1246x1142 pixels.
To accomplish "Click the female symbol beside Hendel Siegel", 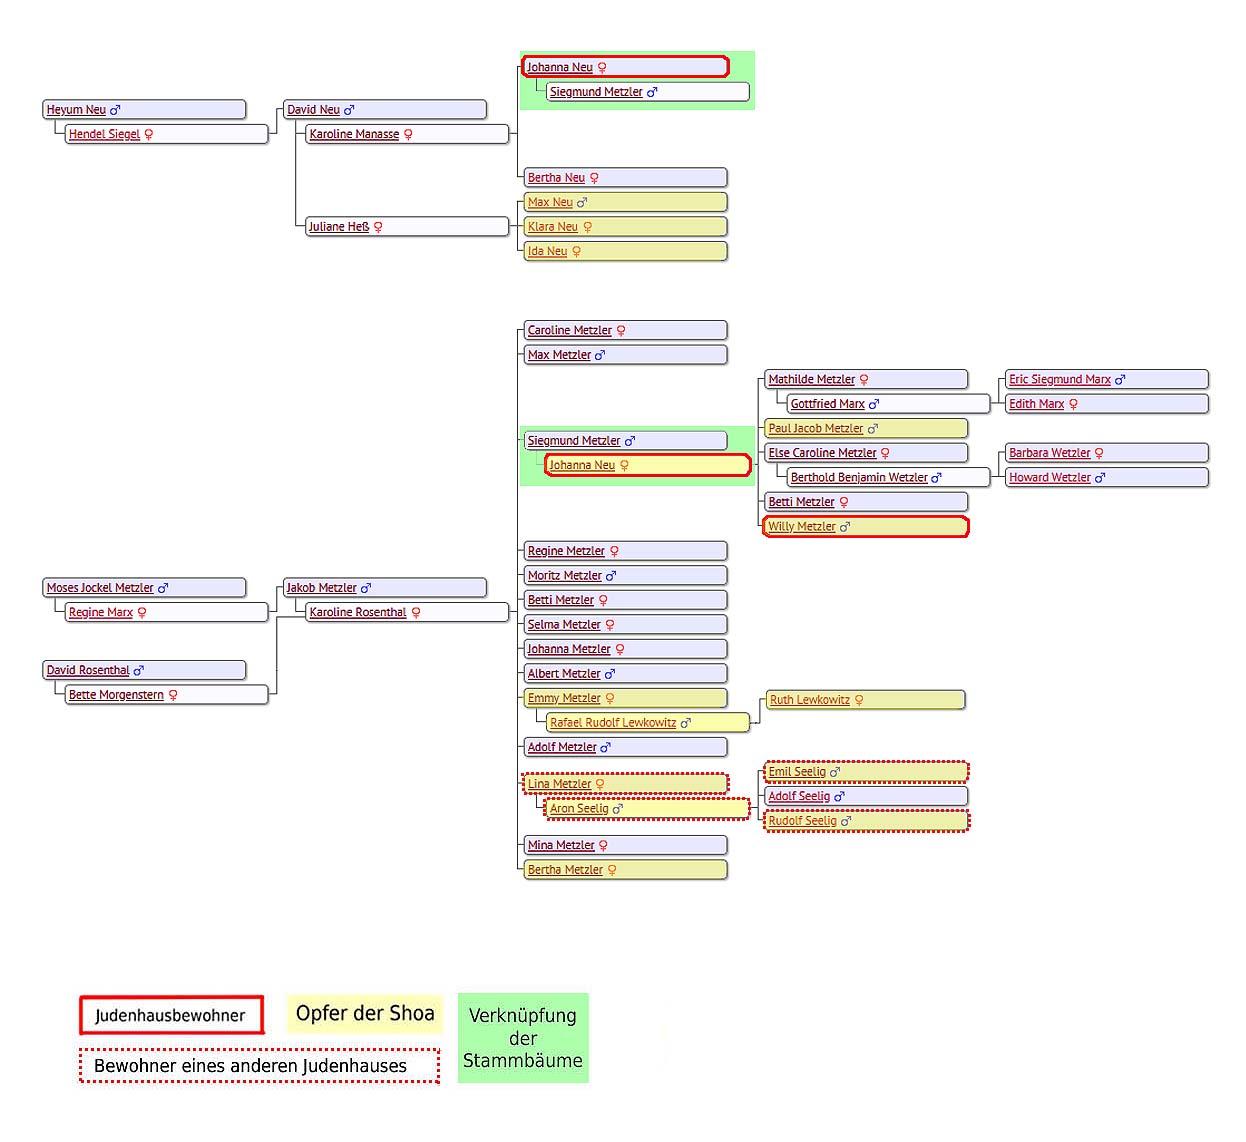I will [149, 134].
